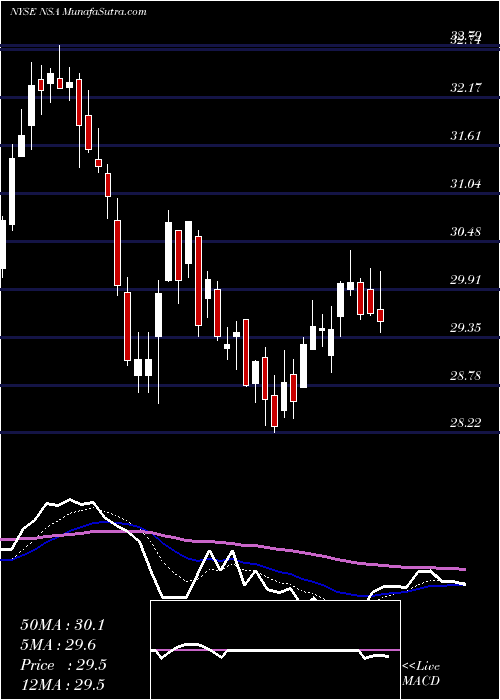Screen dimensions: 500x700
Task: Click the last red candlestick on the right
Action: point(380,315)
